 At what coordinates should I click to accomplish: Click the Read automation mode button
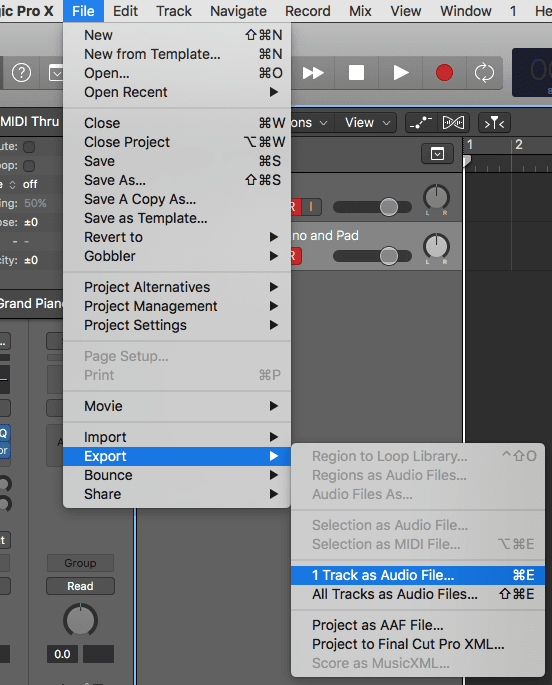tap(80, 586)
